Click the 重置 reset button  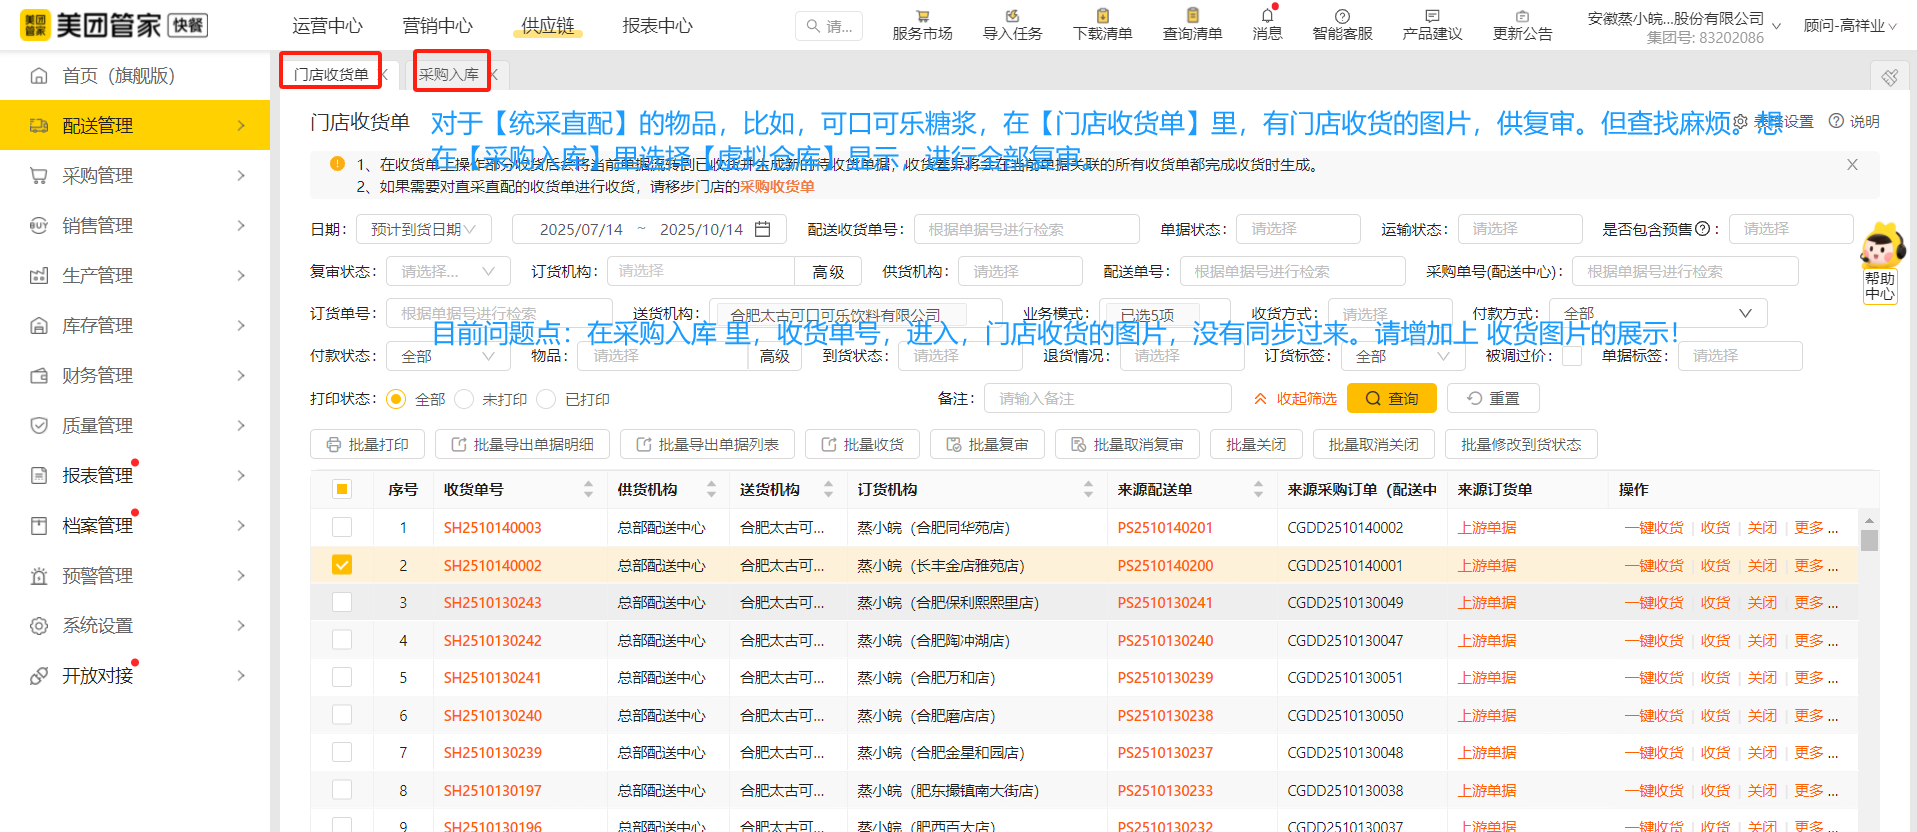1493,398
